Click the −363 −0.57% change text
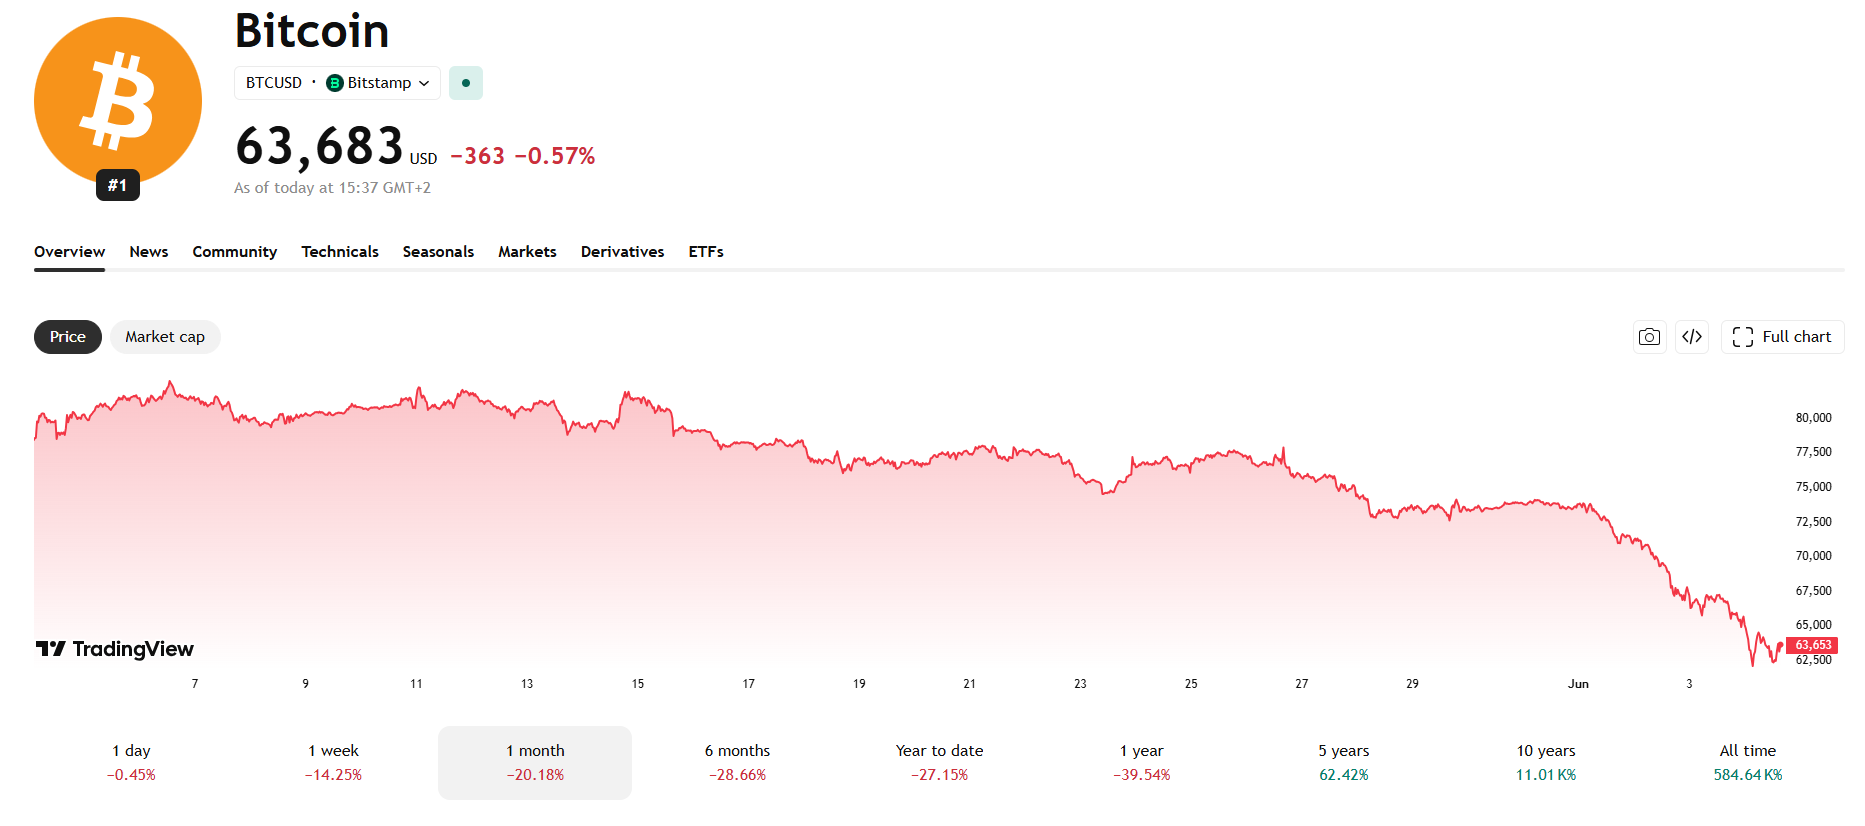The image size is (1865, 826). point(522,156)
